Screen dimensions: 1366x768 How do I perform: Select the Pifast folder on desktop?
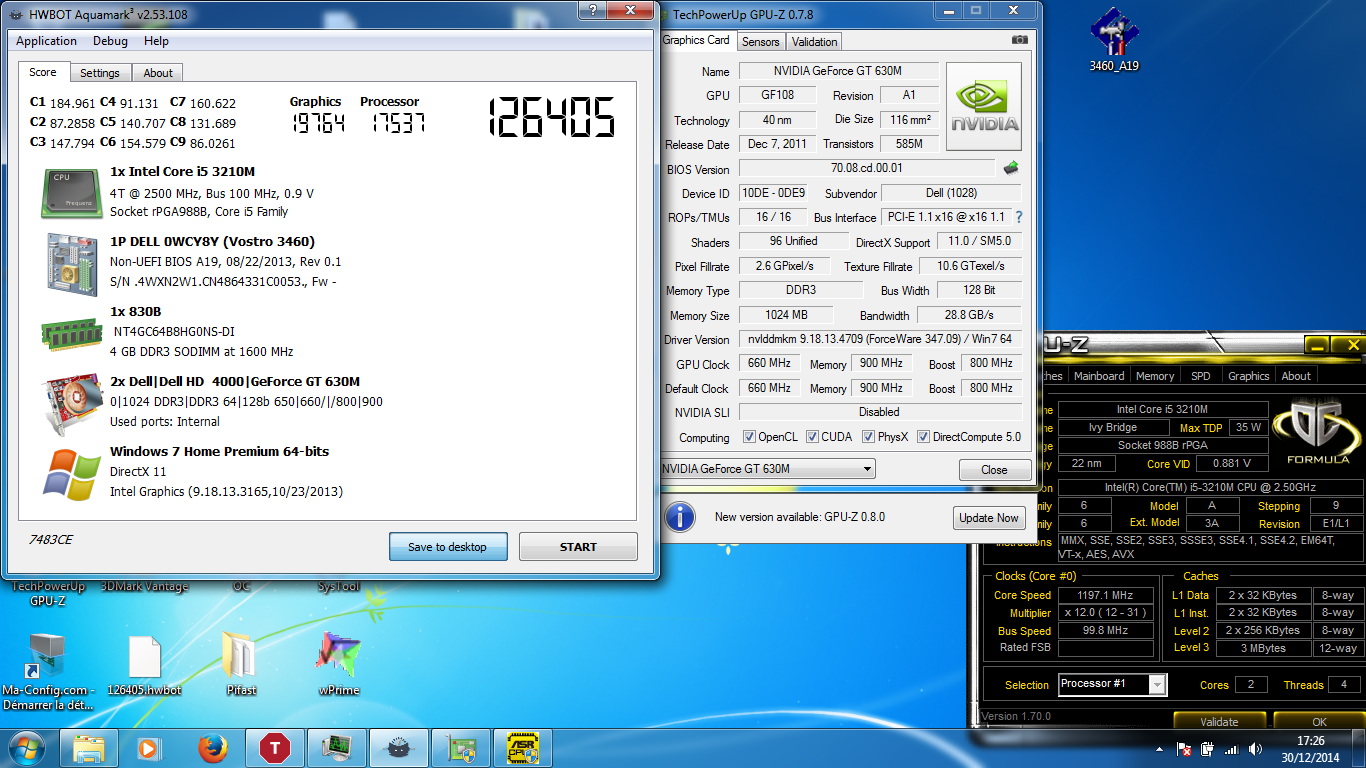tap(241, 666)
